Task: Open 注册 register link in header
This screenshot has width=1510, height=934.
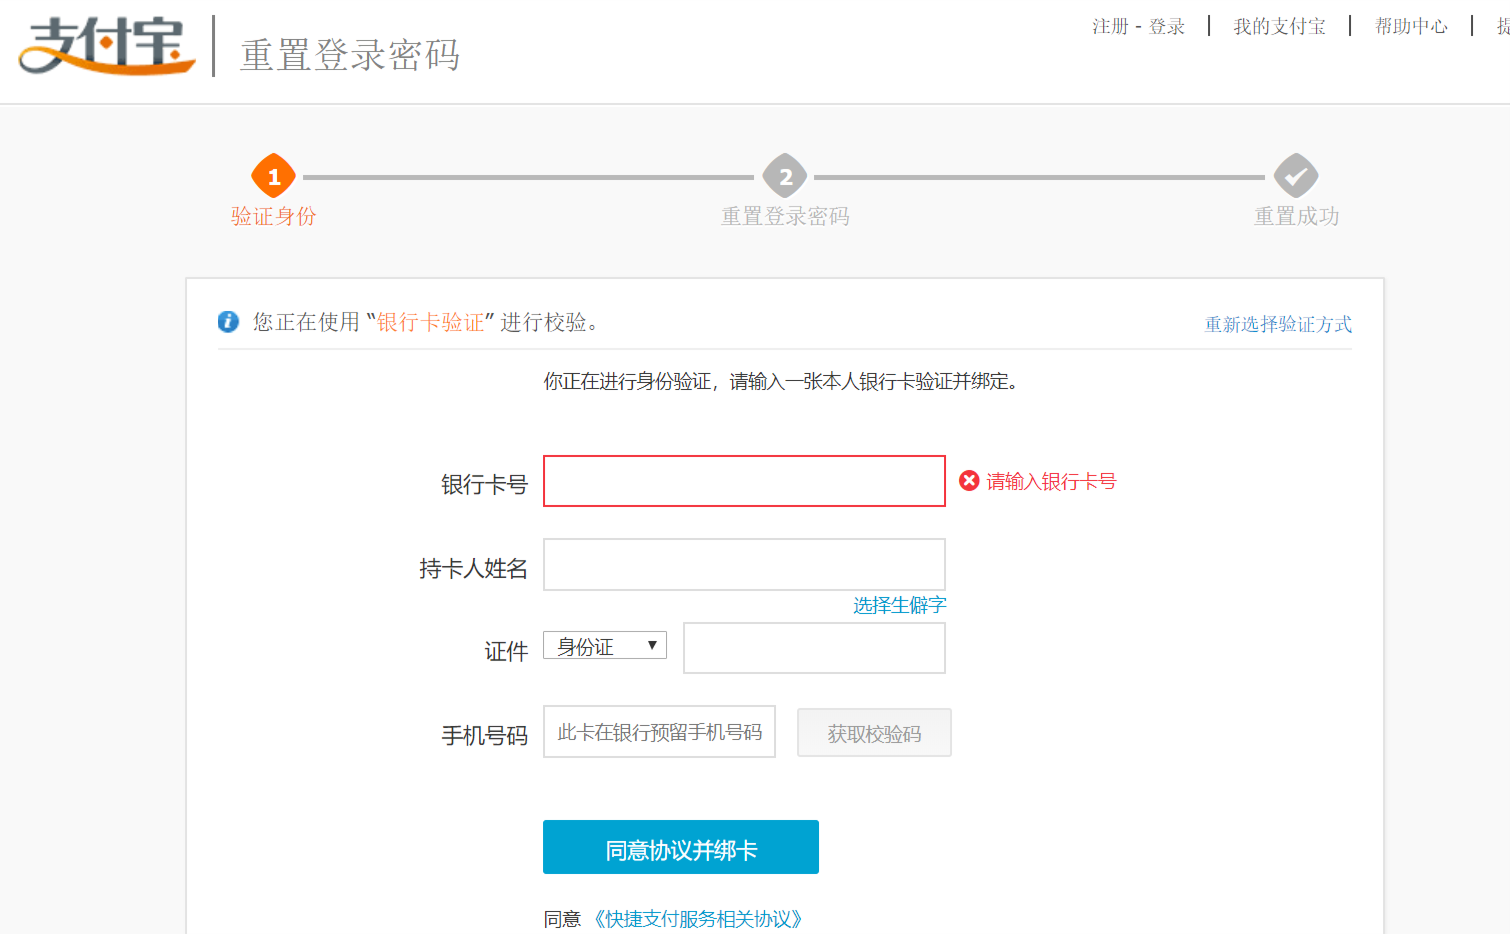Action: [1110, 27]
